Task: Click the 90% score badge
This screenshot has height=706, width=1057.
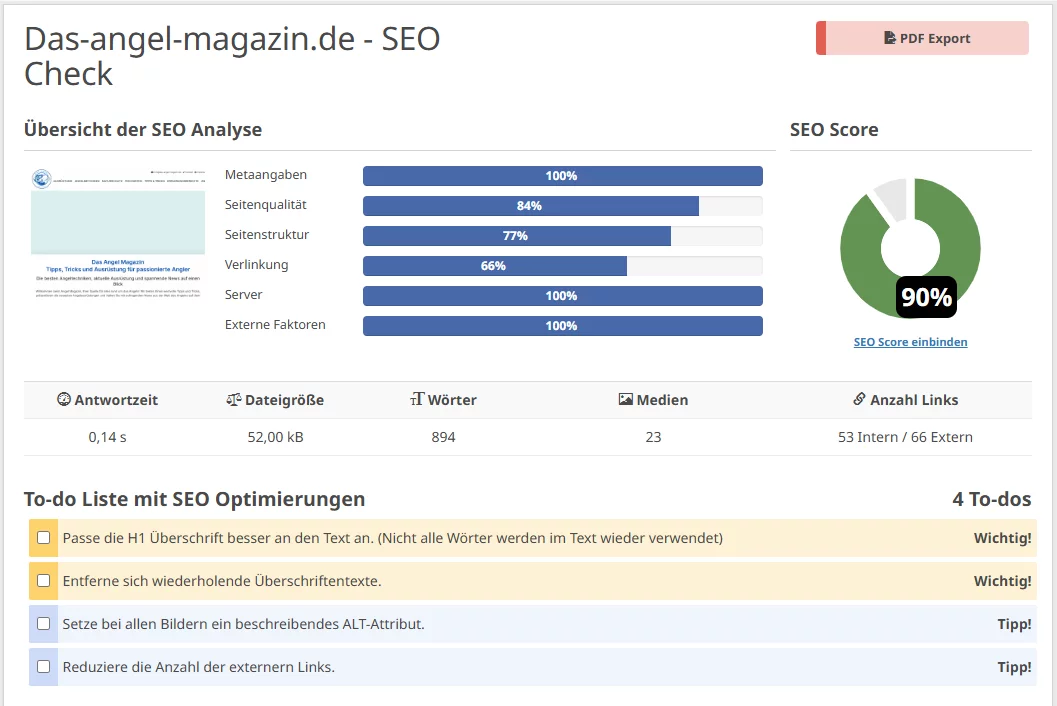Action: [x=926, y=297]
